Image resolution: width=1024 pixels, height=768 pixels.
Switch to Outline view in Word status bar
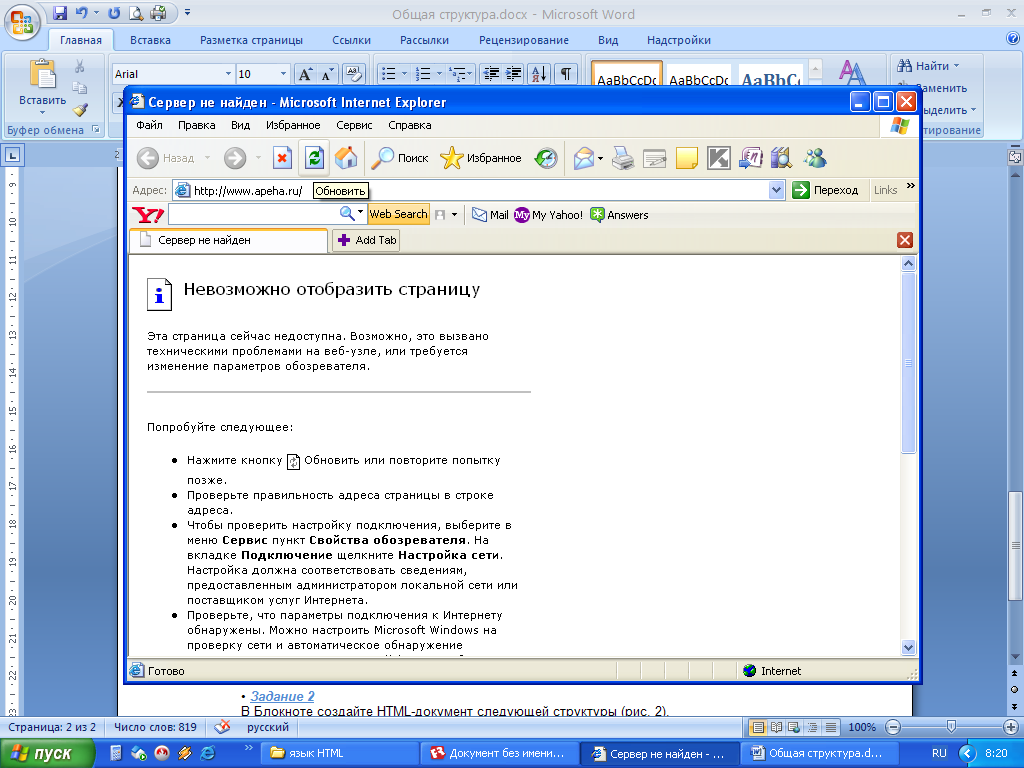[812, 727]
